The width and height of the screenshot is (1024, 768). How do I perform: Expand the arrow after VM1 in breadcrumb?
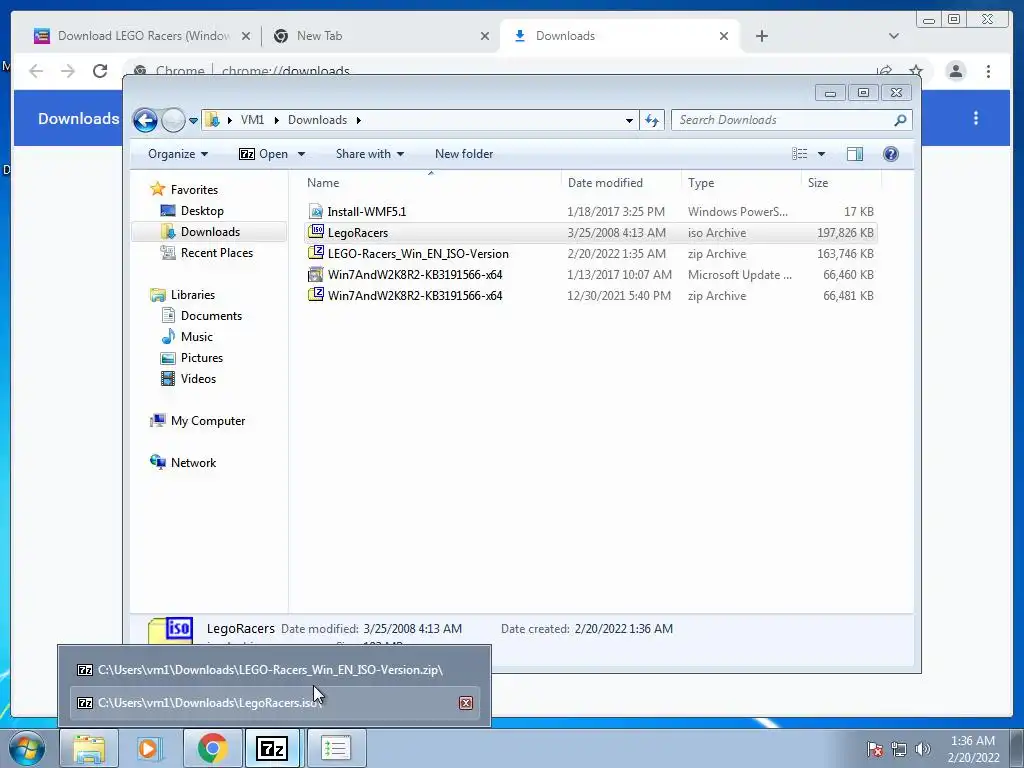[x=276, y=120]
